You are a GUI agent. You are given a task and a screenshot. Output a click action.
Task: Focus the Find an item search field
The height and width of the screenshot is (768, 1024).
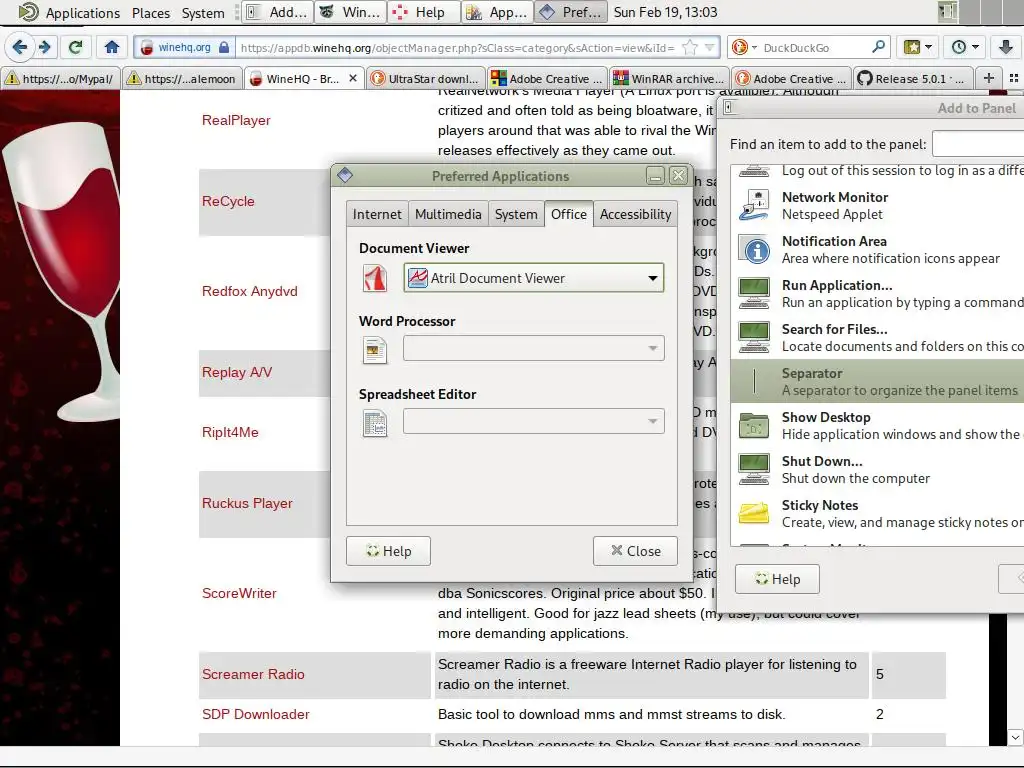pos(978,144)
